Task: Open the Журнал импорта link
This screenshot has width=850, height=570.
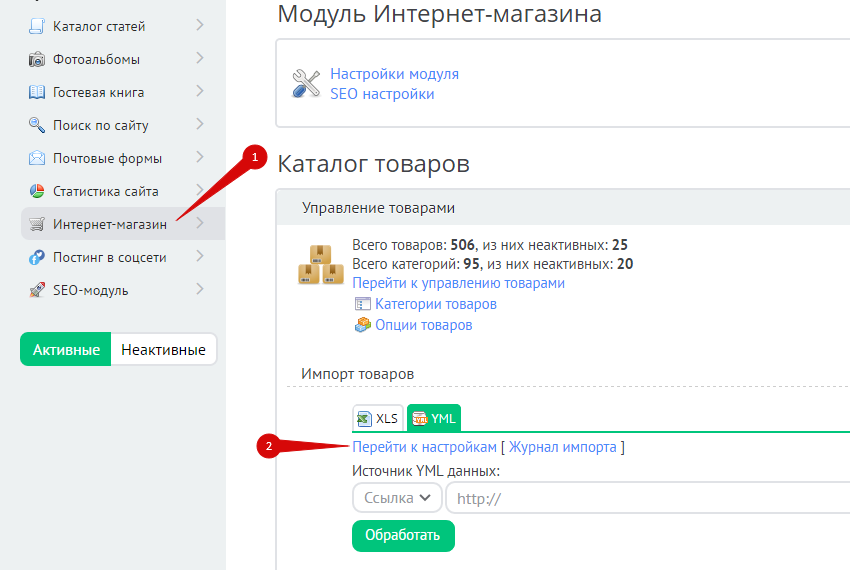Action: point(562,447)
